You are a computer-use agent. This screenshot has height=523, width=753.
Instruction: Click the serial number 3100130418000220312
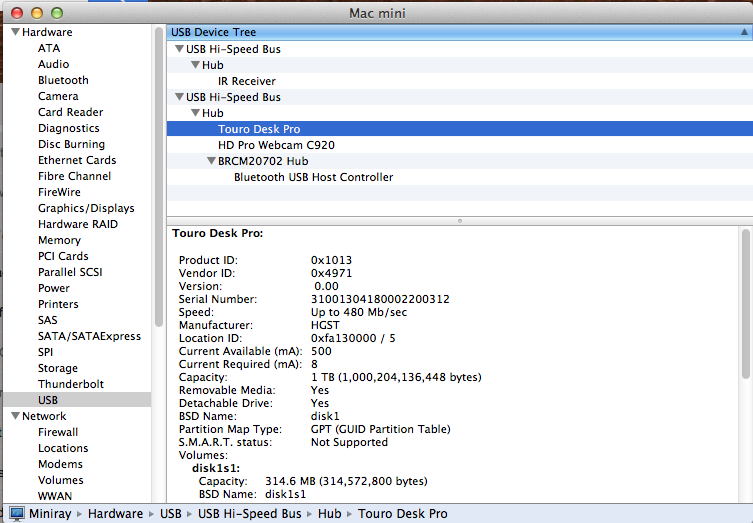(x=380, y=299)
